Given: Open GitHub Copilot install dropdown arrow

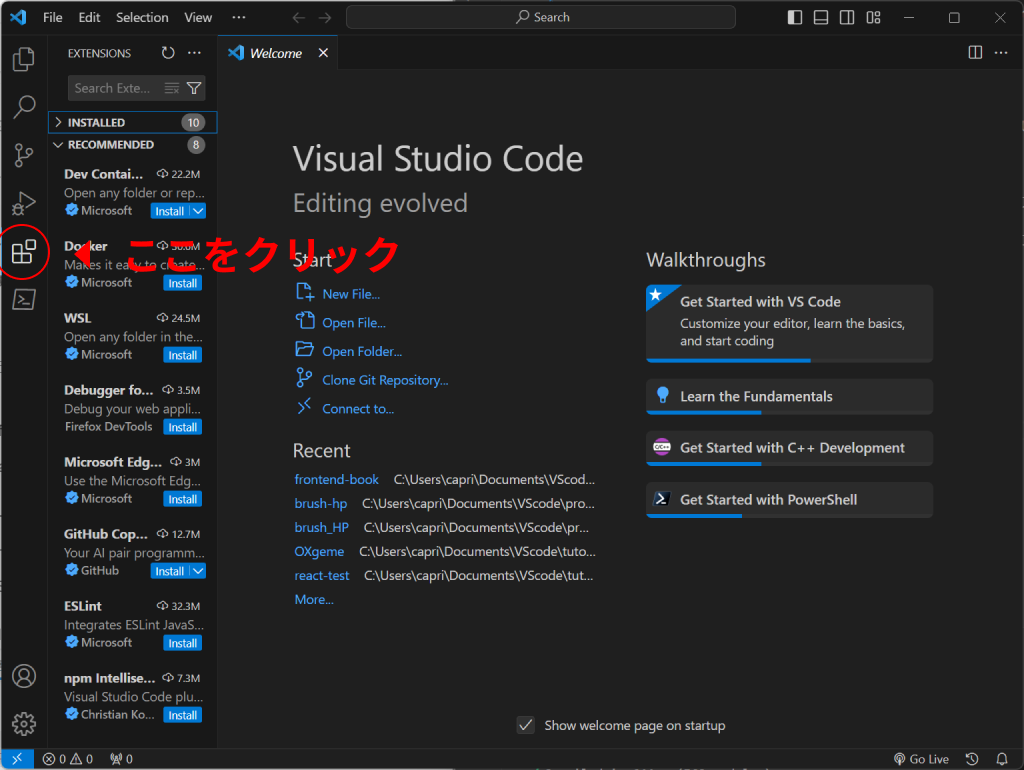Looking at the screenshot, I should tap(198, 571).
